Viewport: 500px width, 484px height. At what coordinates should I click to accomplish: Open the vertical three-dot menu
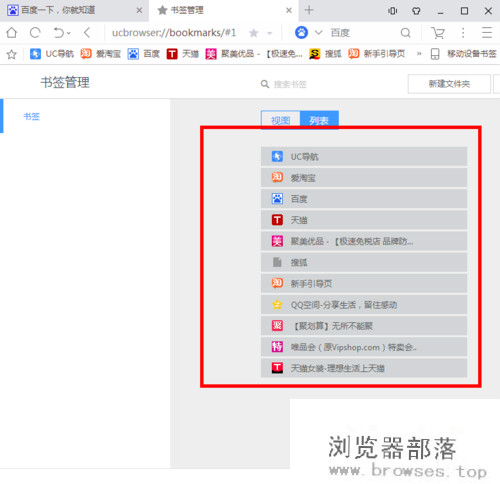click(463, 33)
